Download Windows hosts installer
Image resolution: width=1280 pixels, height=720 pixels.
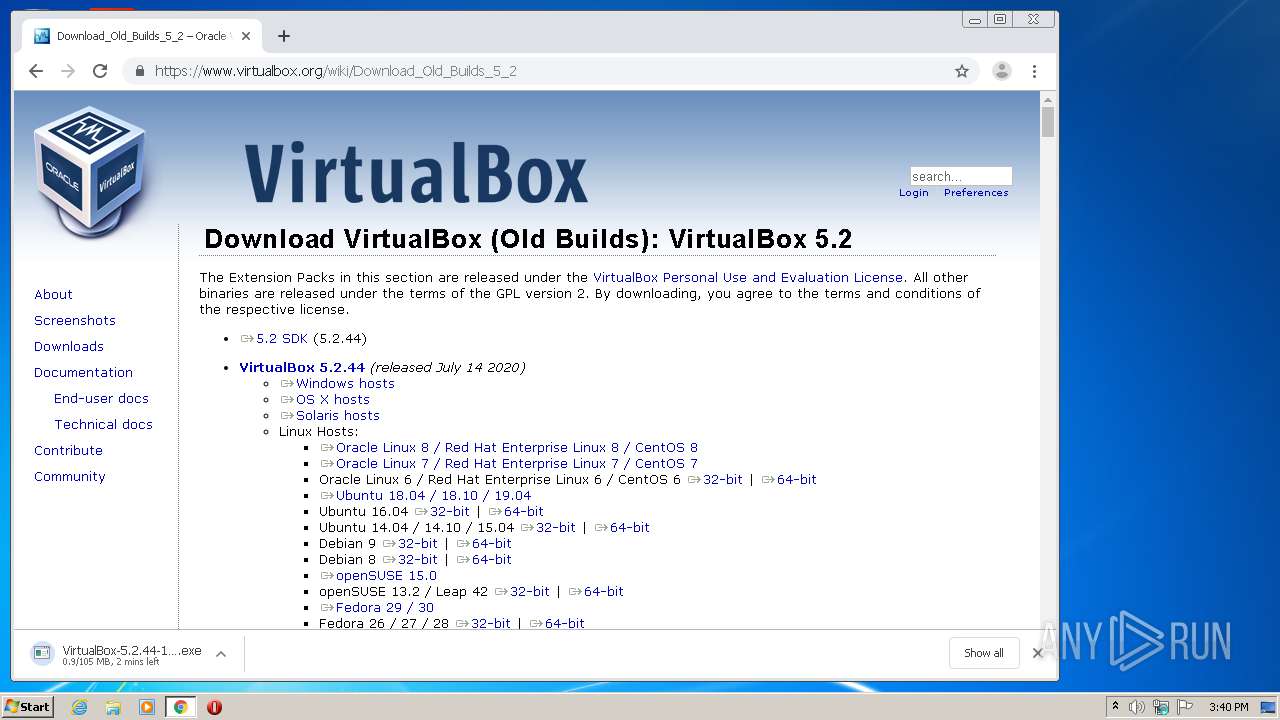[338, 383]
